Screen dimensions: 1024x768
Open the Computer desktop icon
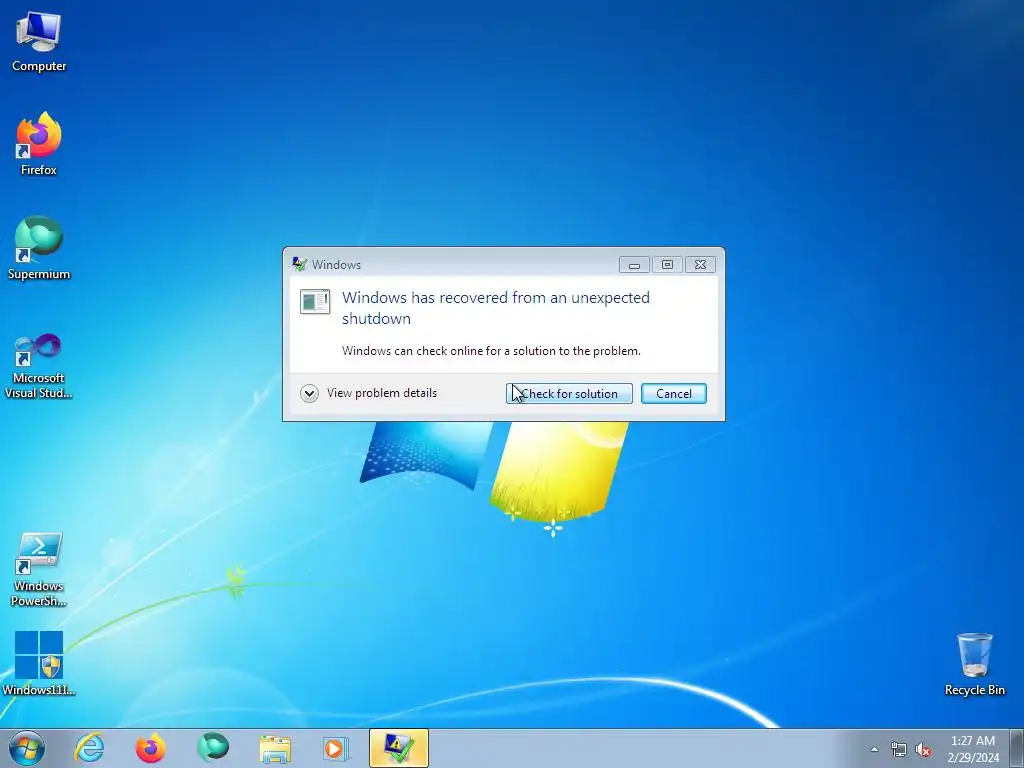(39, 42)
